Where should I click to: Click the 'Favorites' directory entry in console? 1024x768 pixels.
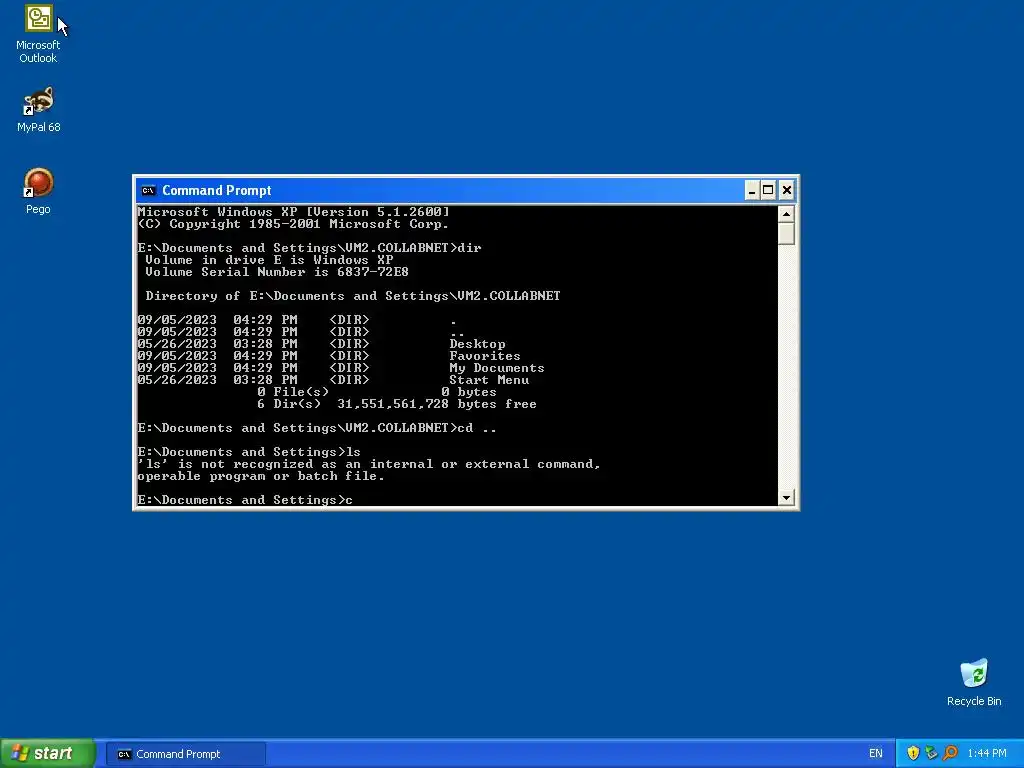[485, 356]
